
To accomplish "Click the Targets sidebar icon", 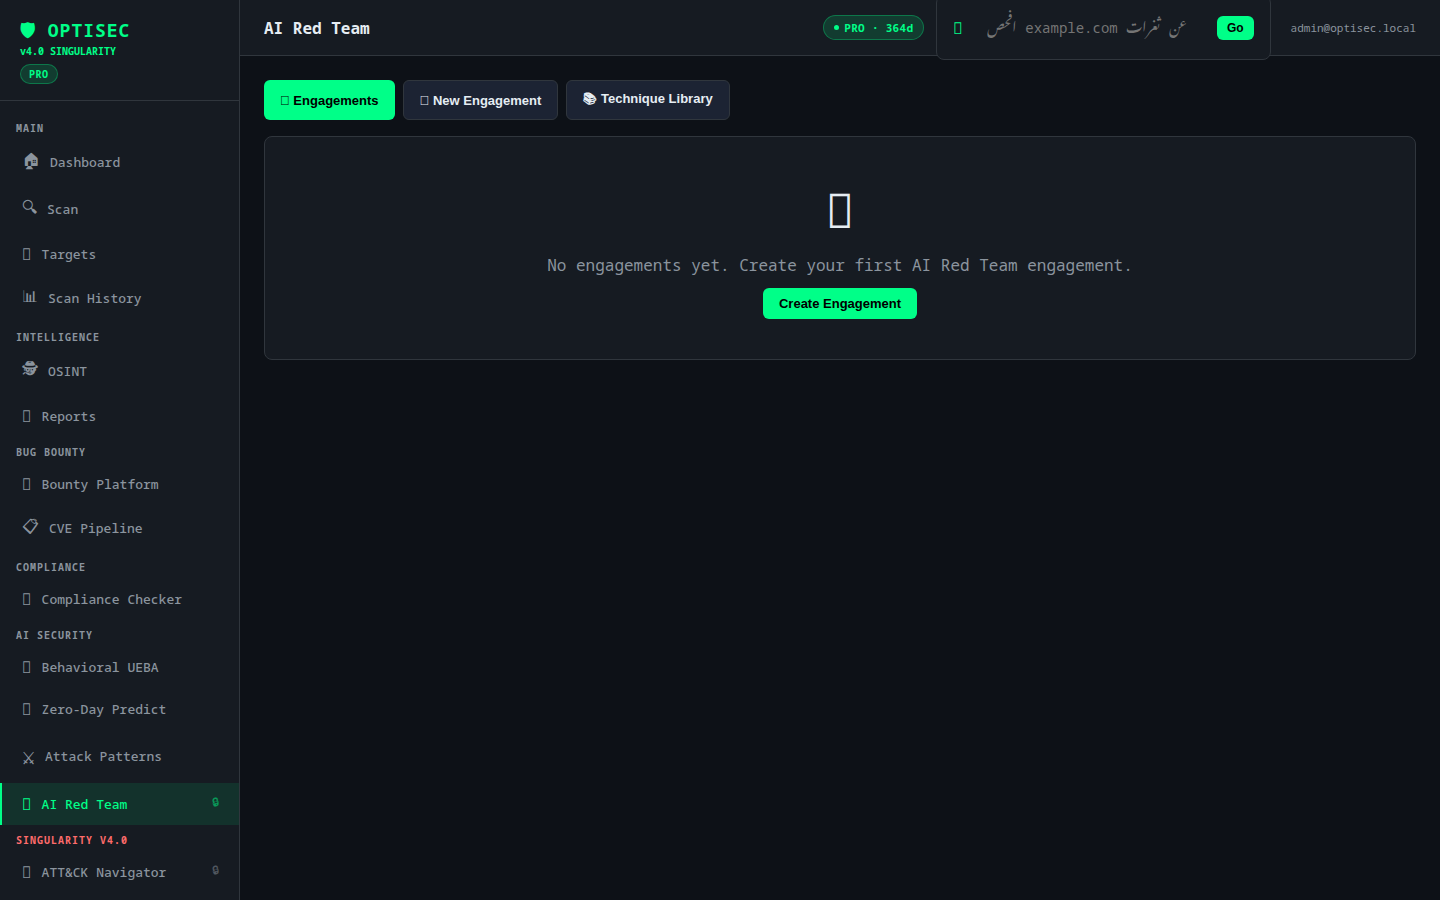I will pos(27,254).
